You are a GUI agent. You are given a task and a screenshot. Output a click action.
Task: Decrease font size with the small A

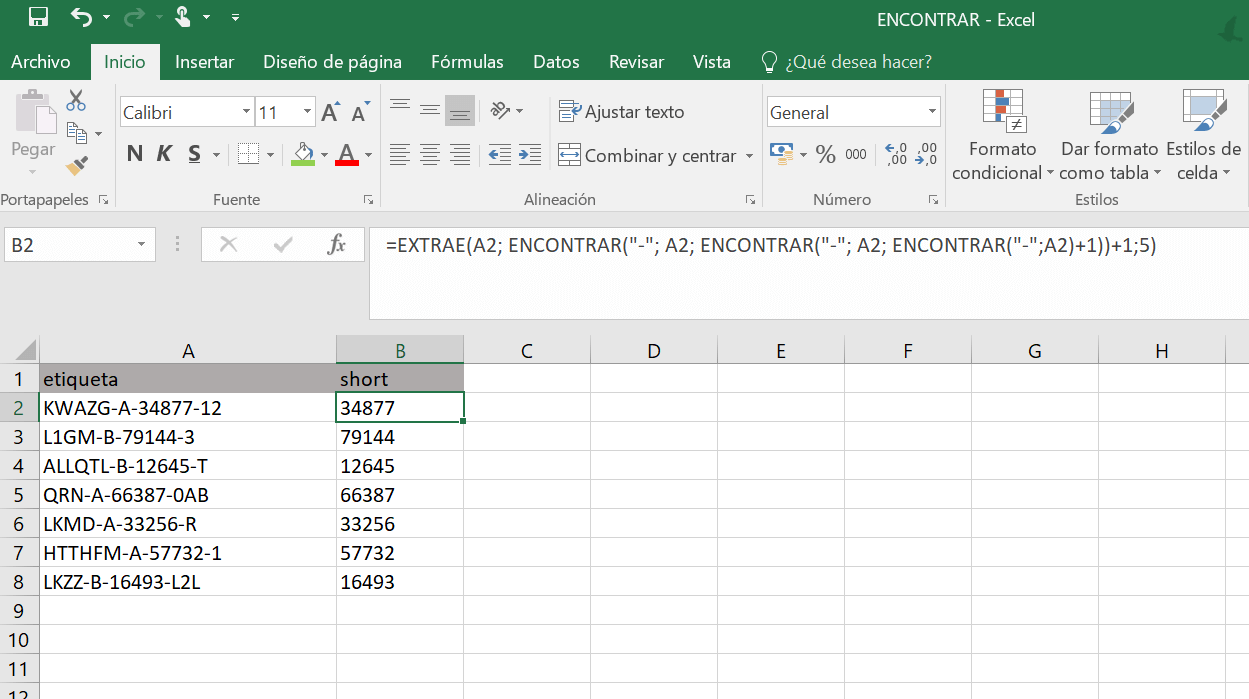361,113
